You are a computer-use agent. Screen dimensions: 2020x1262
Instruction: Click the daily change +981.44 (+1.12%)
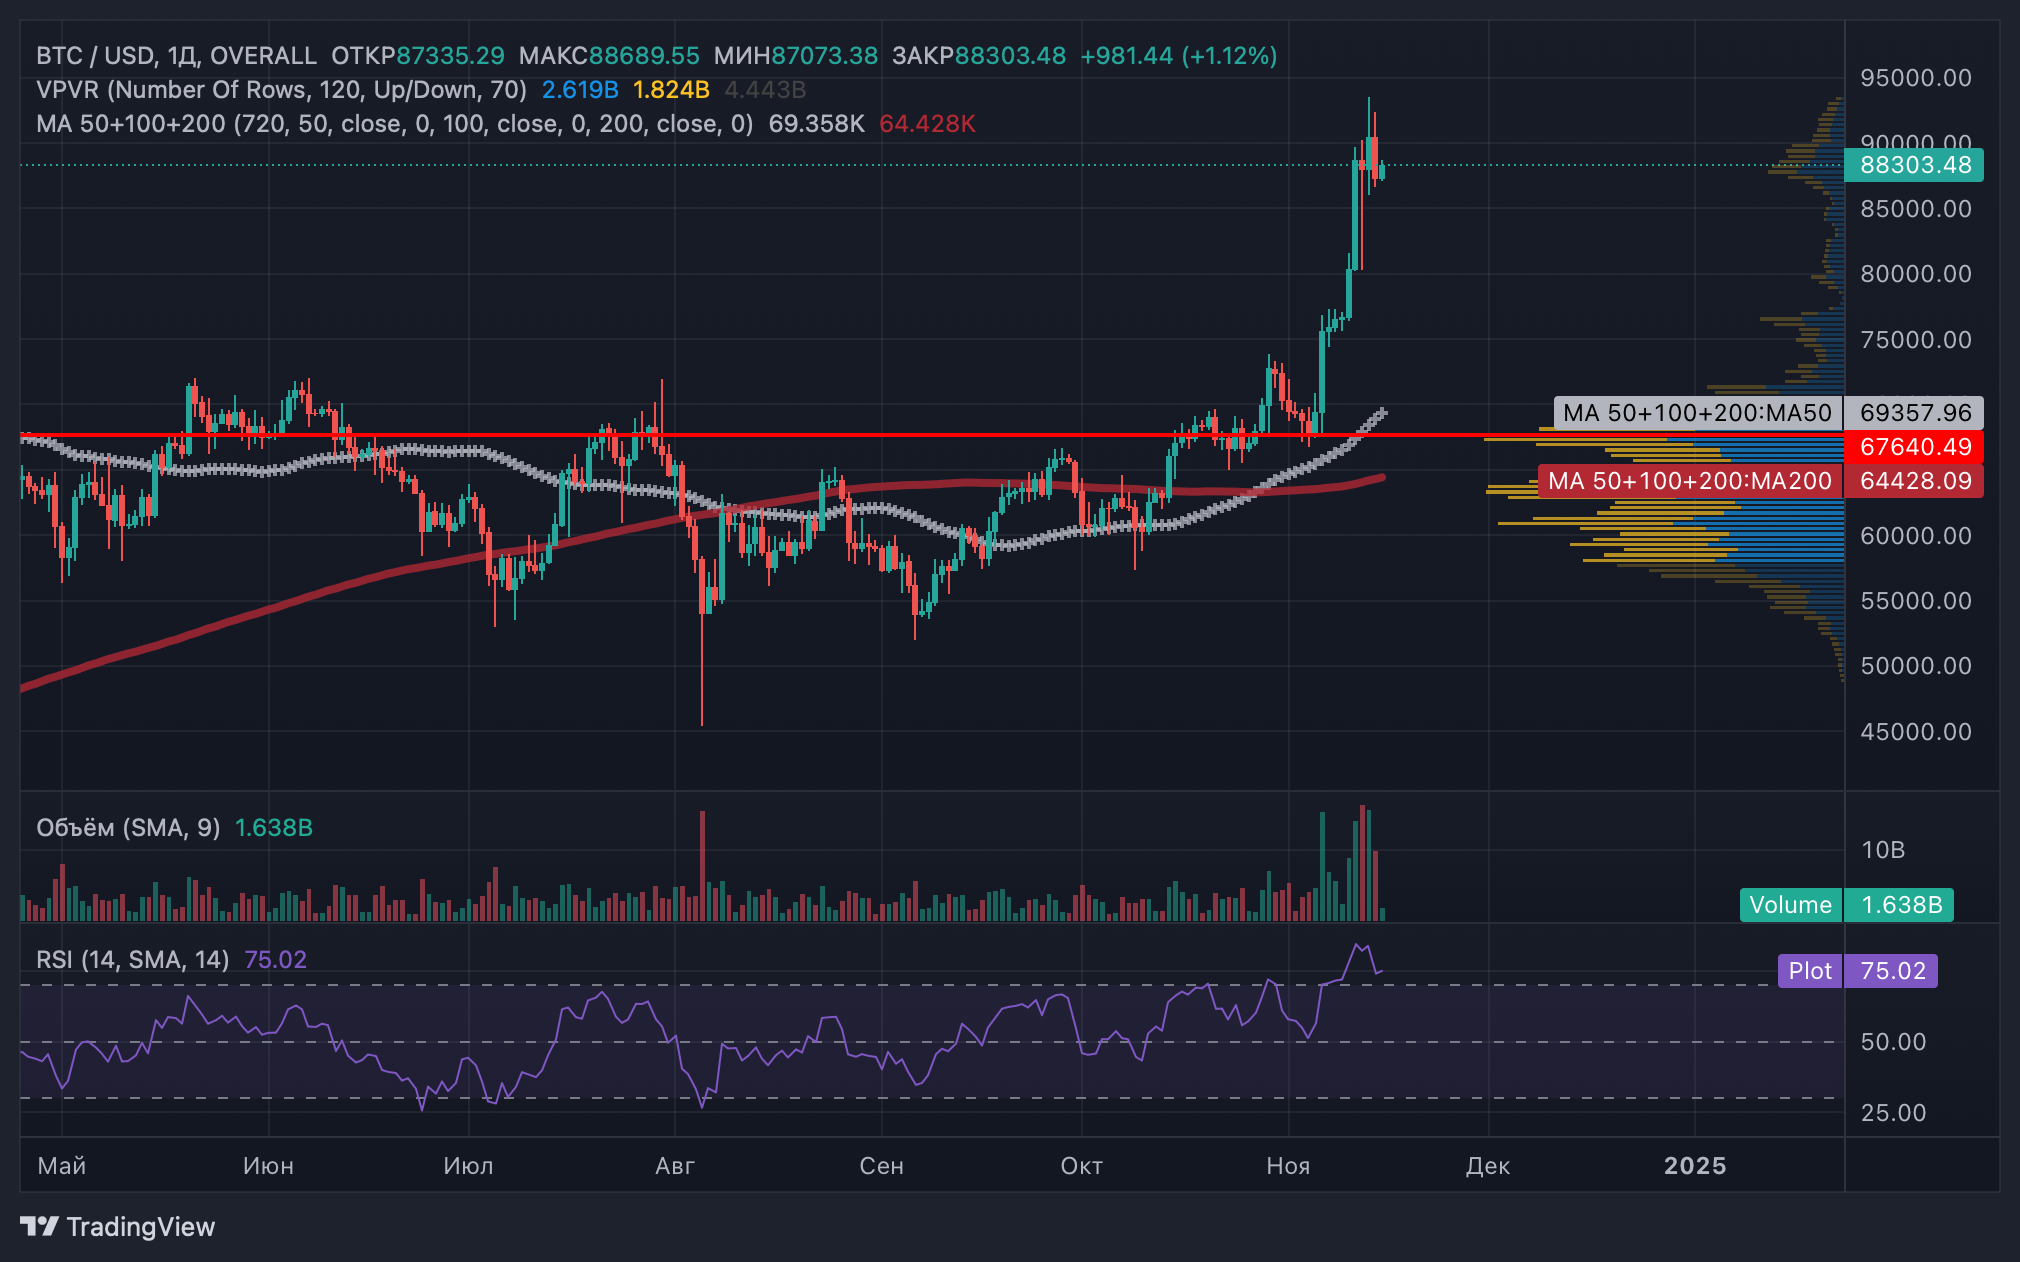point(1179,56)
